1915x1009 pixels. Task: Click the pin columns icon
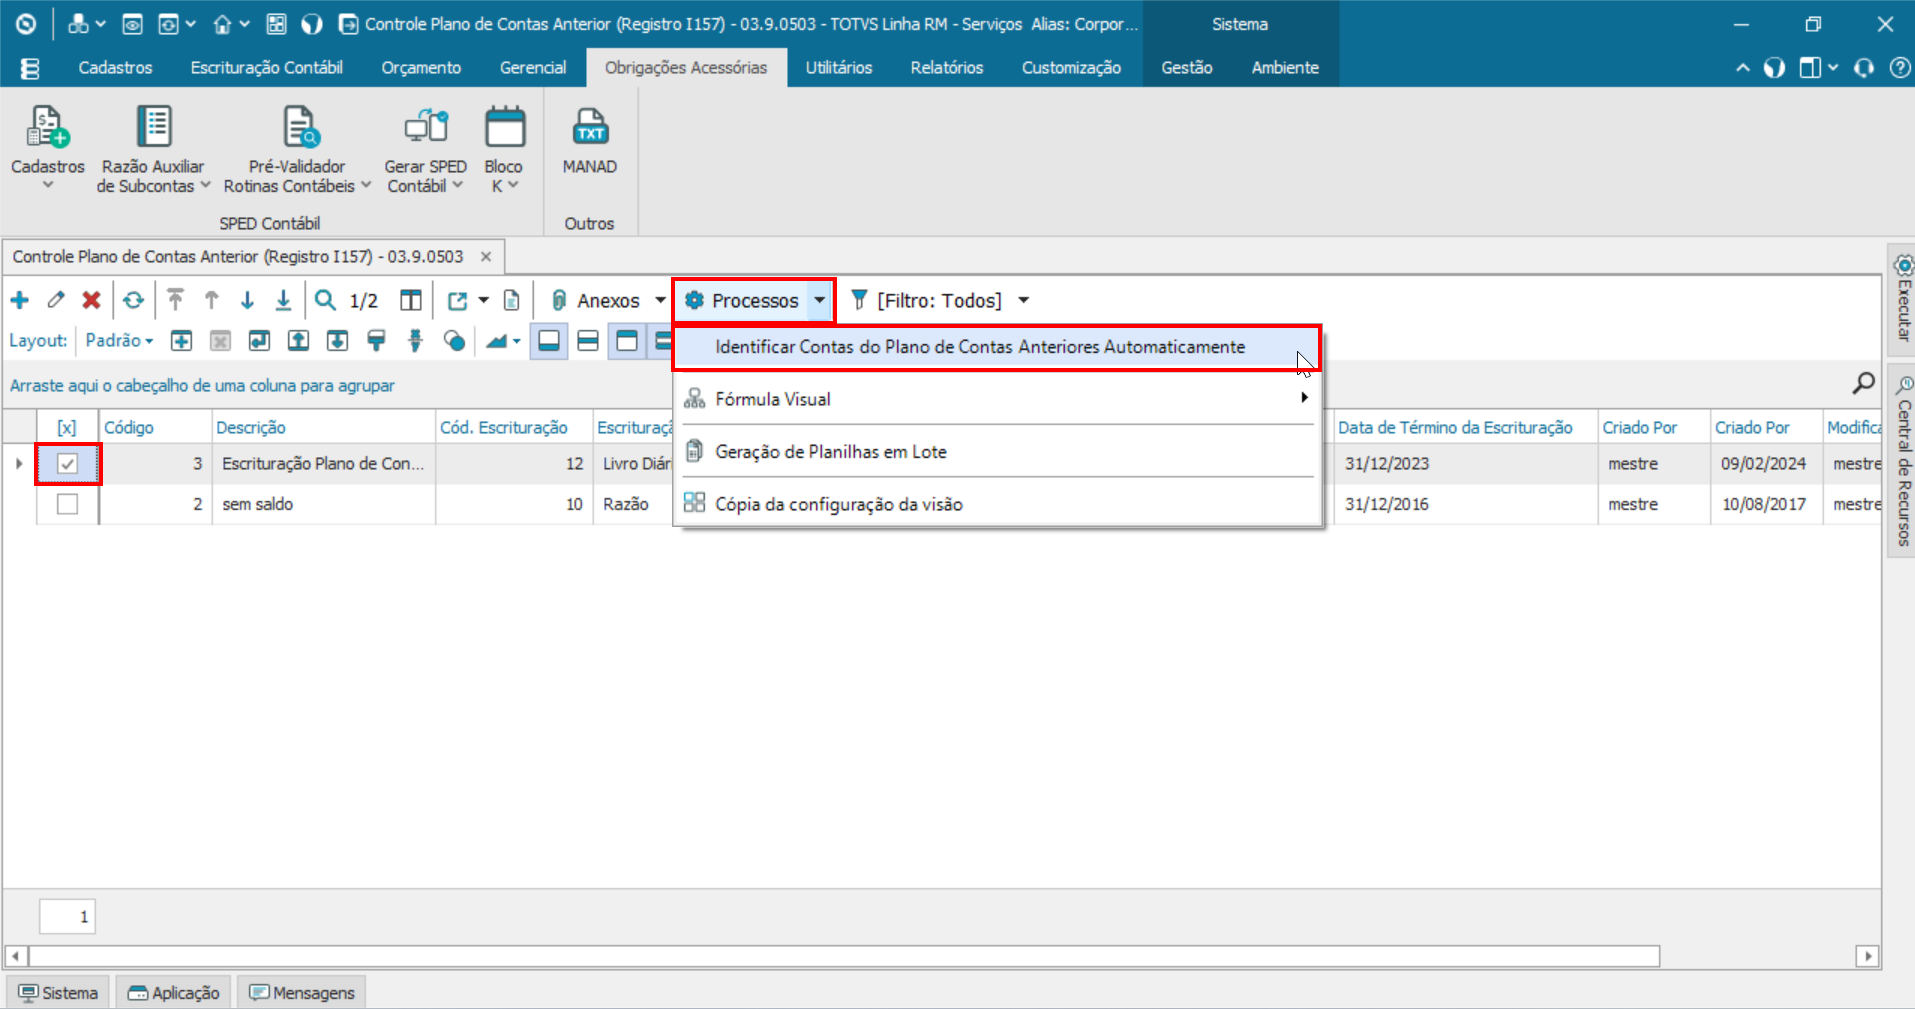[x=415, y=341]
